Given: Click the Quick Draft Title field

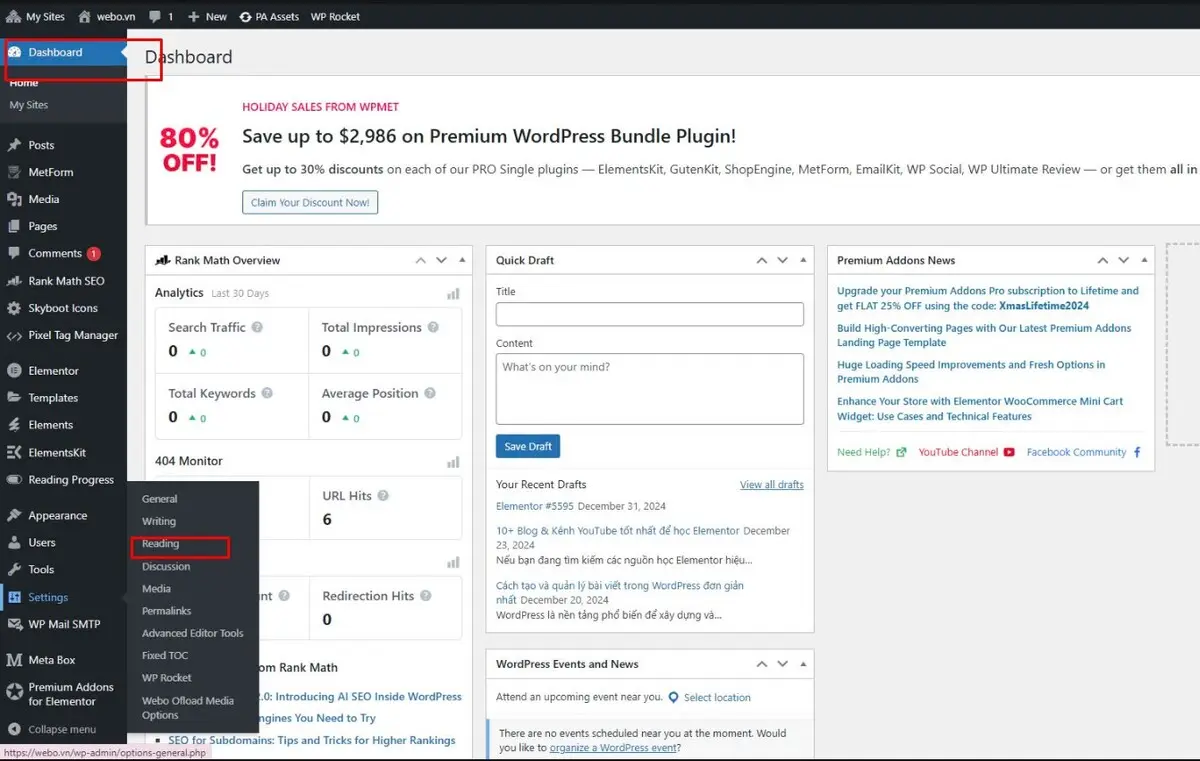Looking at the screenshot, I should pyautogui.click(x=650, y=314).
